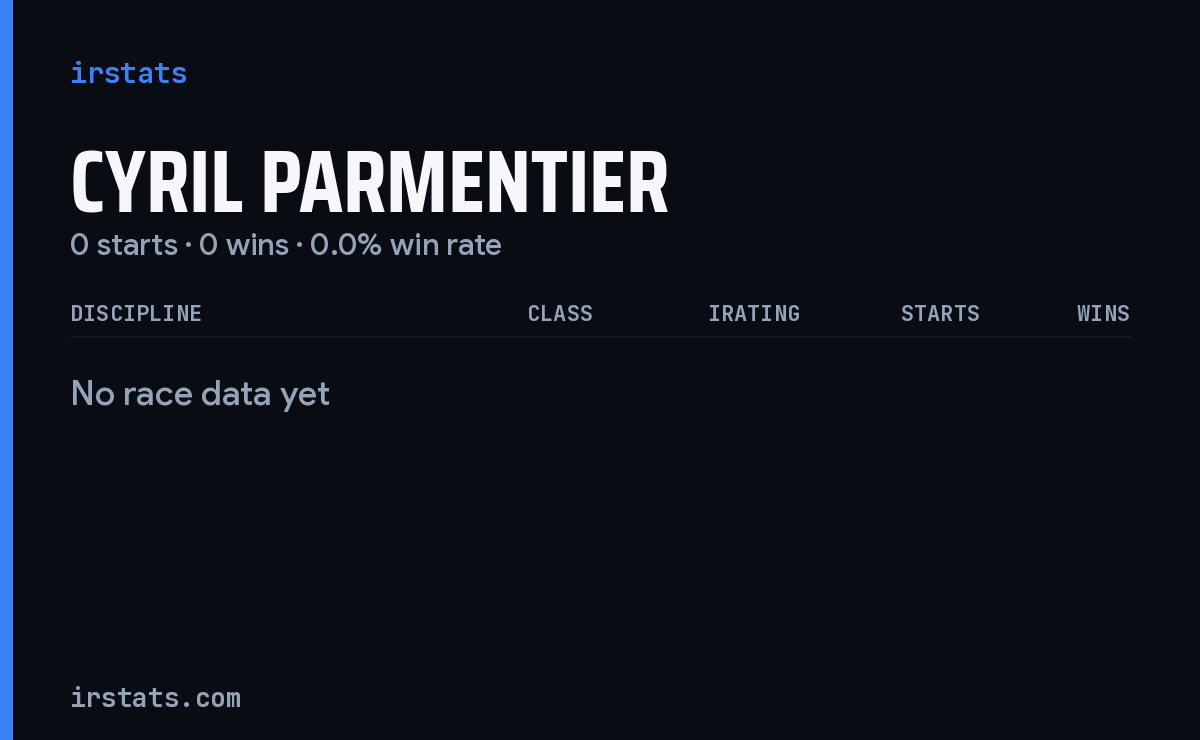Click the "No race data yet" message
The width and height of the screenshot is (1200, 740).
pos(200,394)
